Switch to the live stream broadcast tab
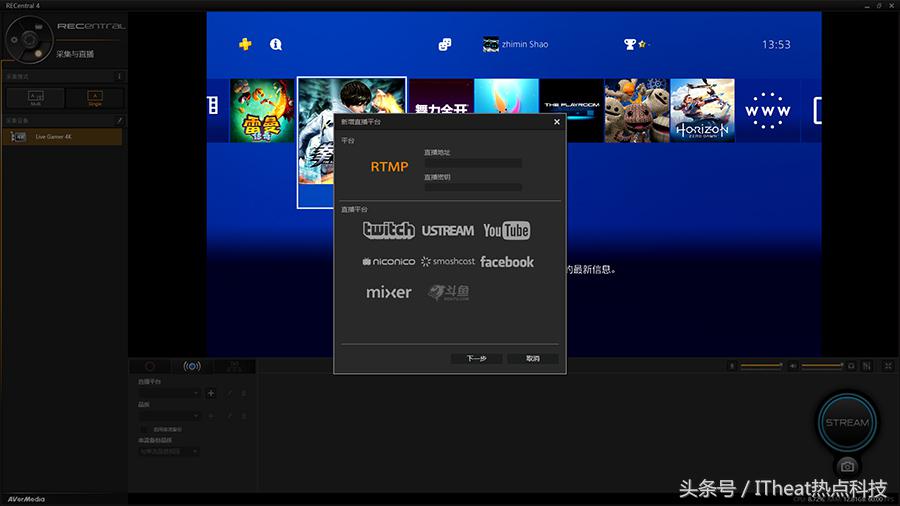This screenshot has width=900, height=506. click(192, 366)
